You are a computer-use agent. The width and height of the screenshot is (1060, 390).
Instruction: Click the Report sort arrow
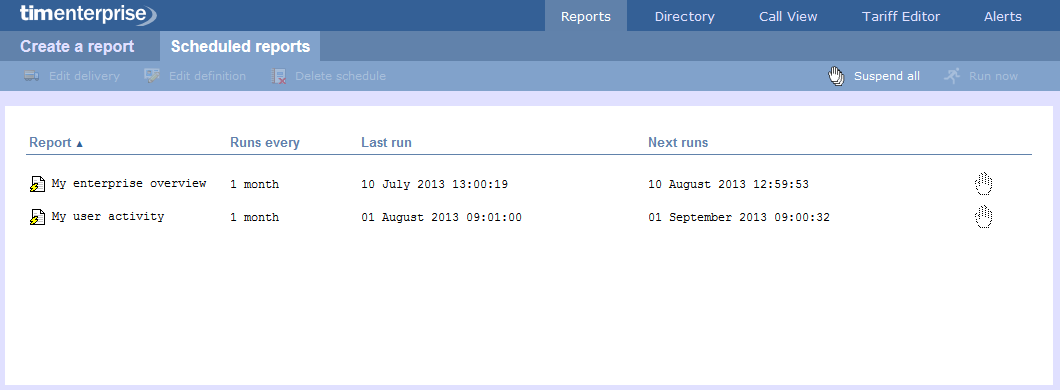[x=79, y=144]
